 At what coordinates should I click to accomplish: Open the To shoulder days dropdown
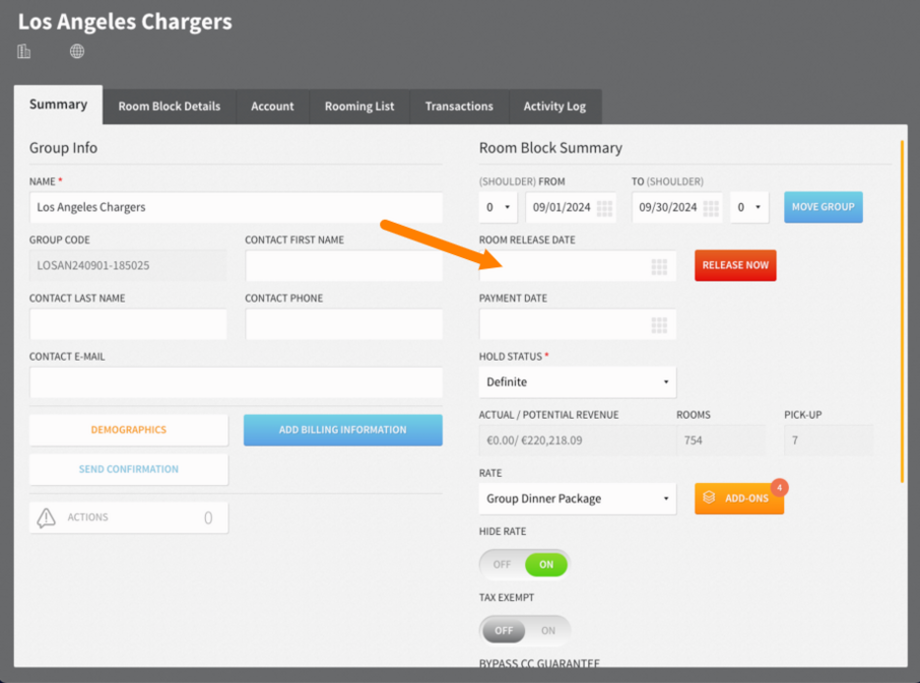[x=749, y=207]
